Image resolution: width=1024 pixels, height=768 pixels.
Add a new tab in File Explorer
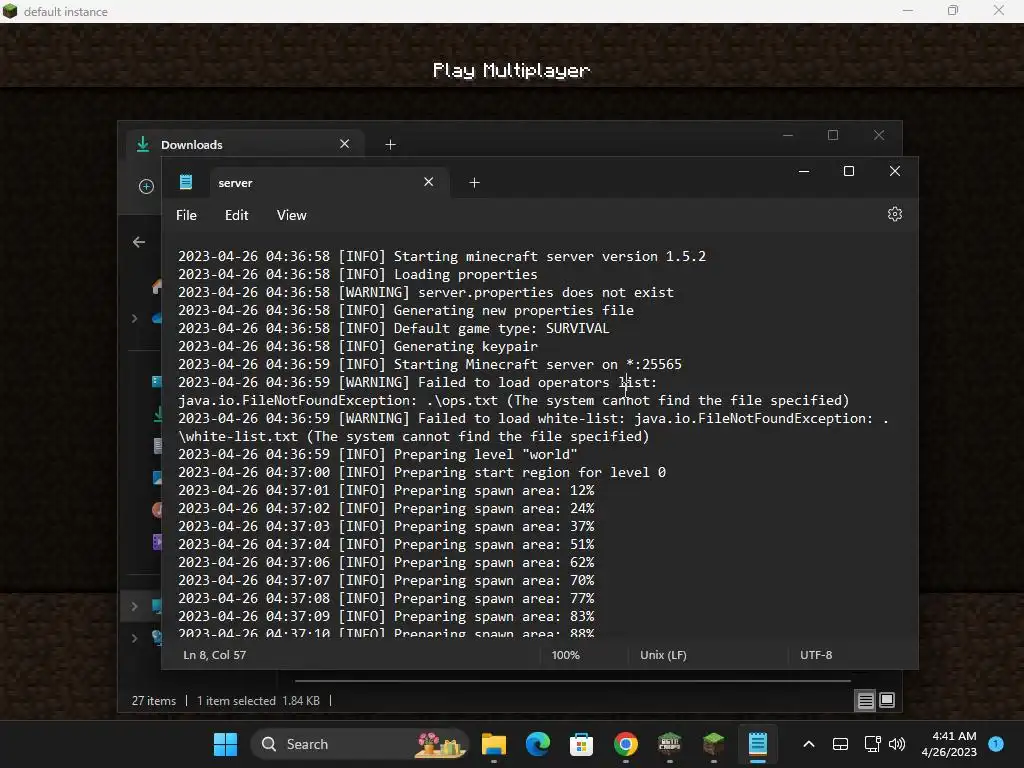(391, 144)
